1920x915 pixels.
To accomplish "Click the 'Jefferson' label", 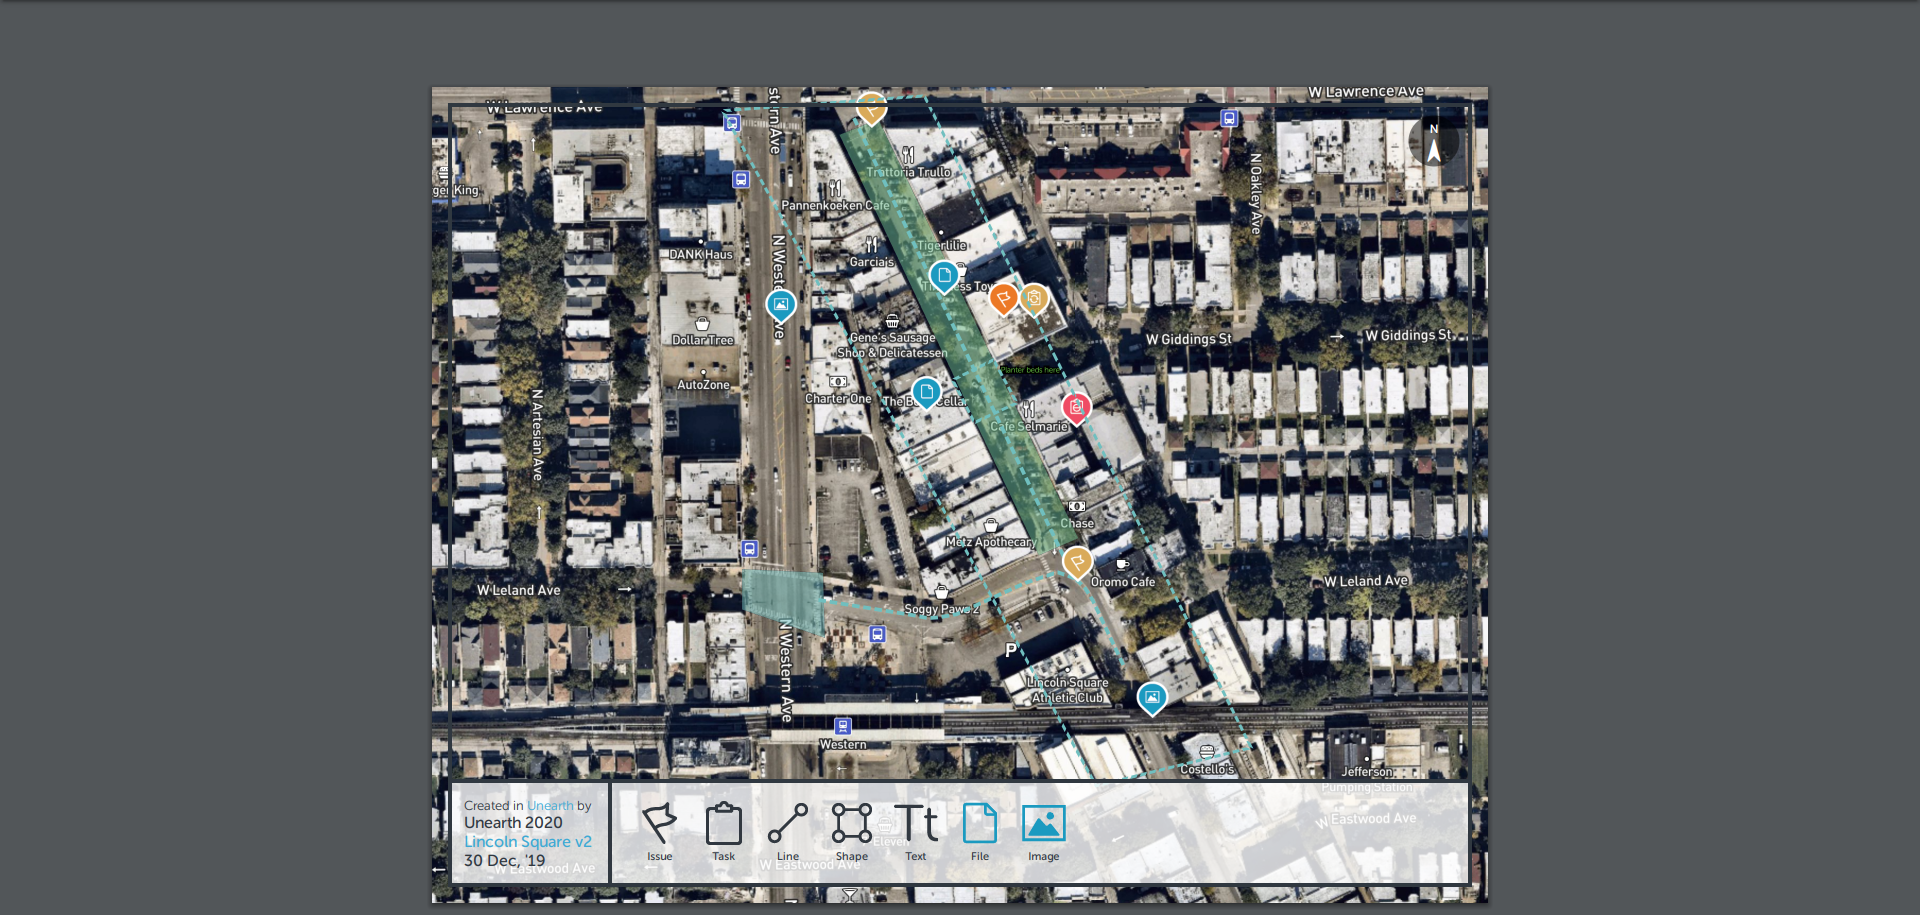I will point(1367,772).
